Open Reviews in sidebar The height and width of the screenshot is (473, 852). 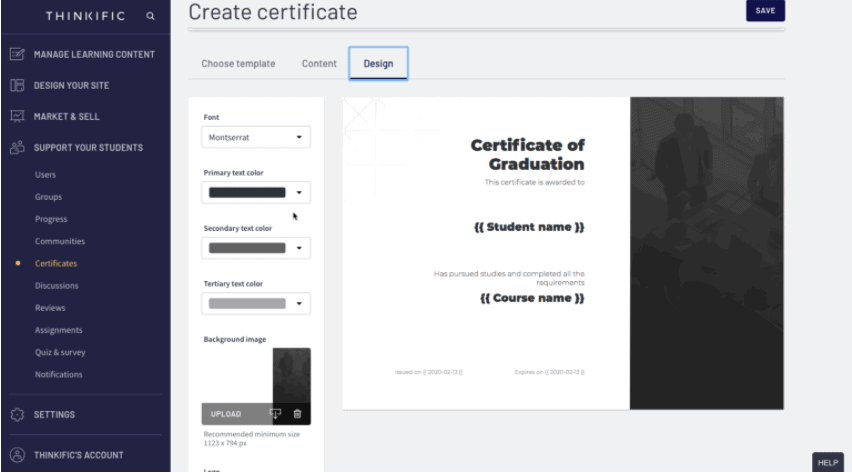point(50,308)
